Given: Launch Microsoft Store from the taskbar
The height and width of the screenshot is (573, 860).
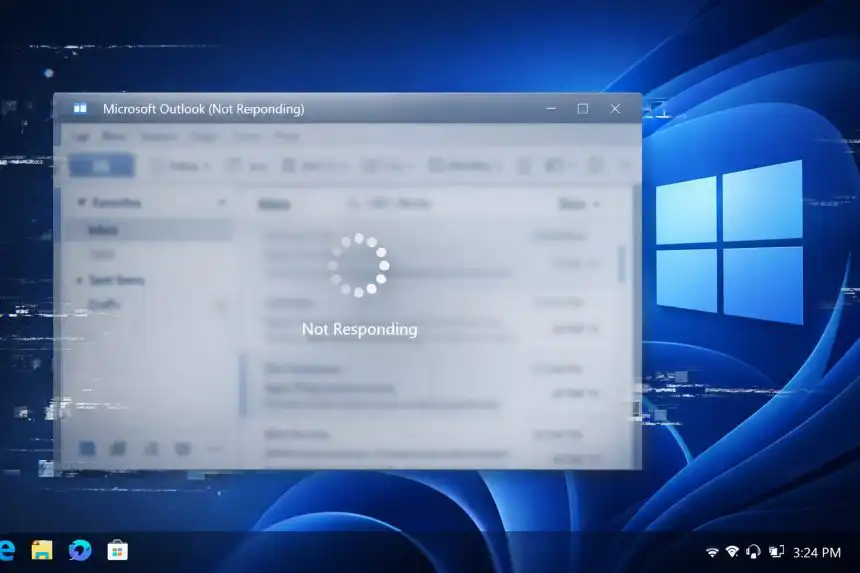Looking at the screenshot, I should click(117, 550).
